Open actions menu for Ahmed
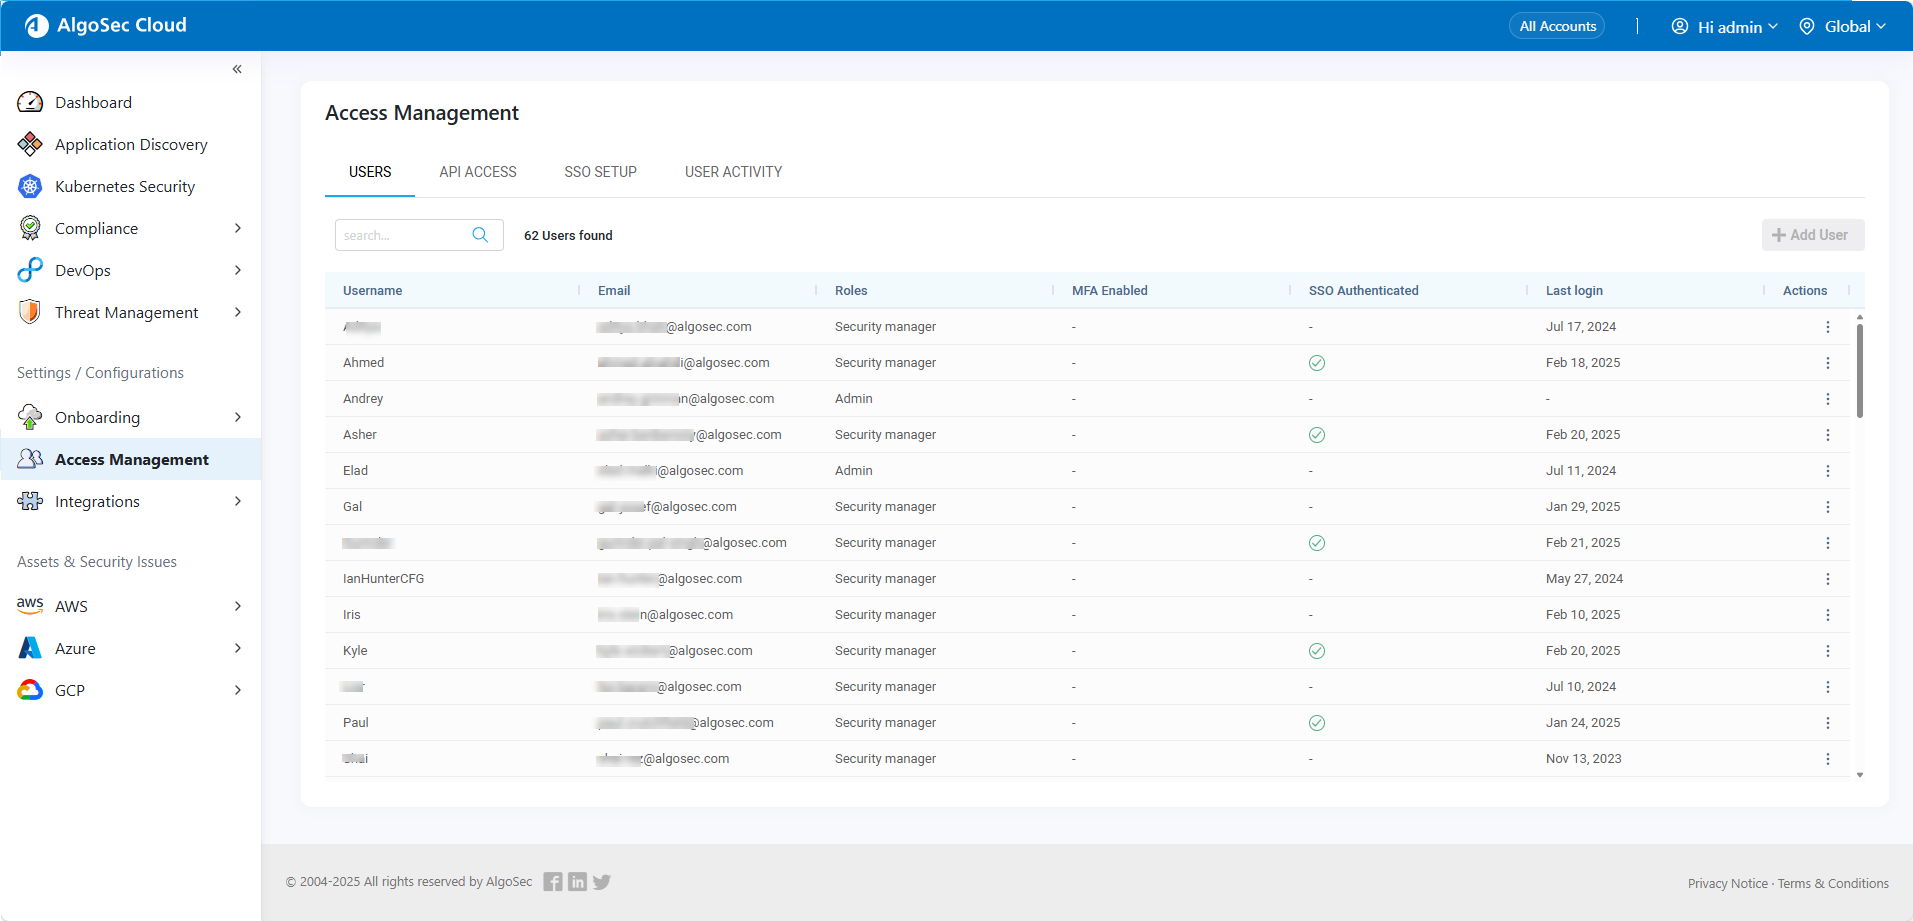The image size is (1913, 921). pos(1827,363)
